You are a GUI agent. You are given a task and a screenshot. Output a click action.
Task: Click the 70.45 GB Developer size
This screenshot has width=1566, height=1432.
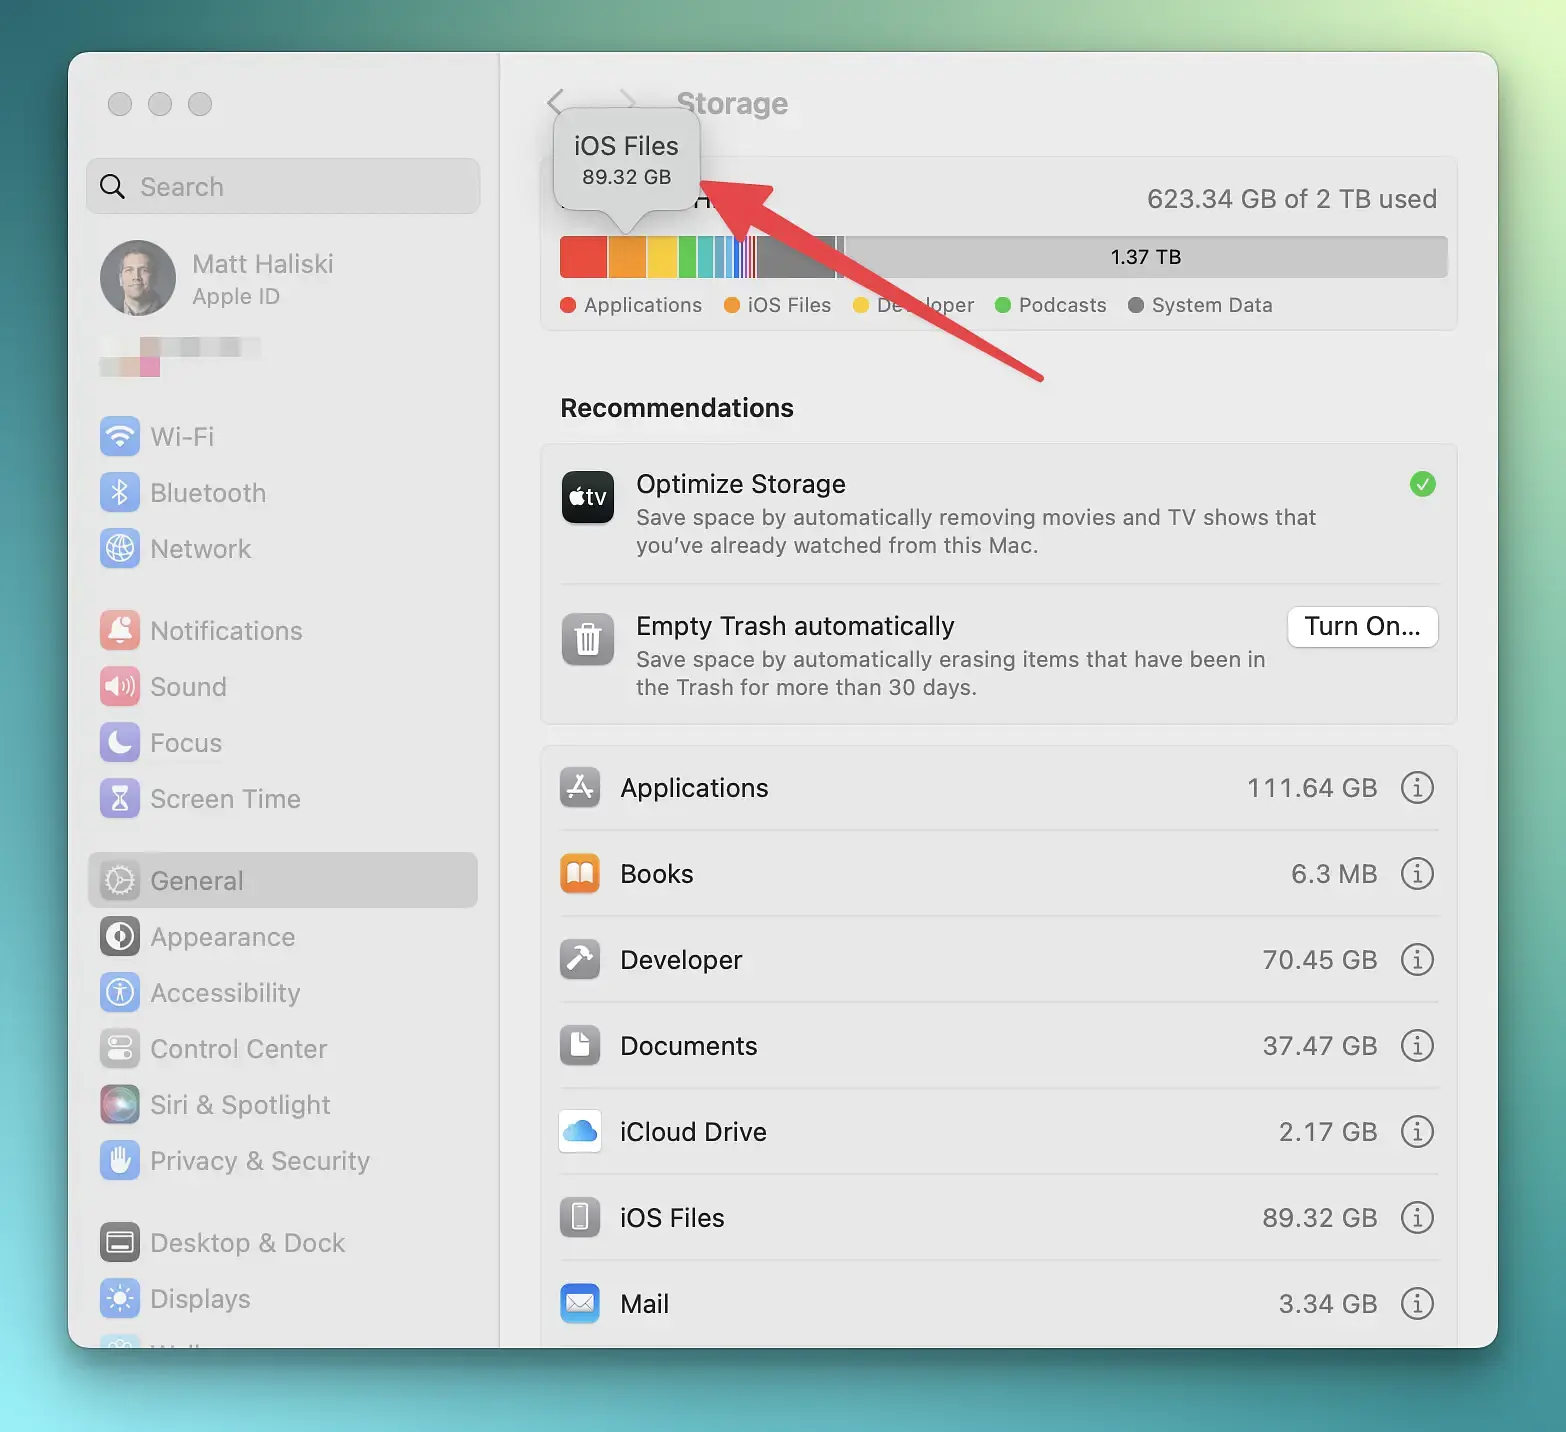(x=1319, y=960)
